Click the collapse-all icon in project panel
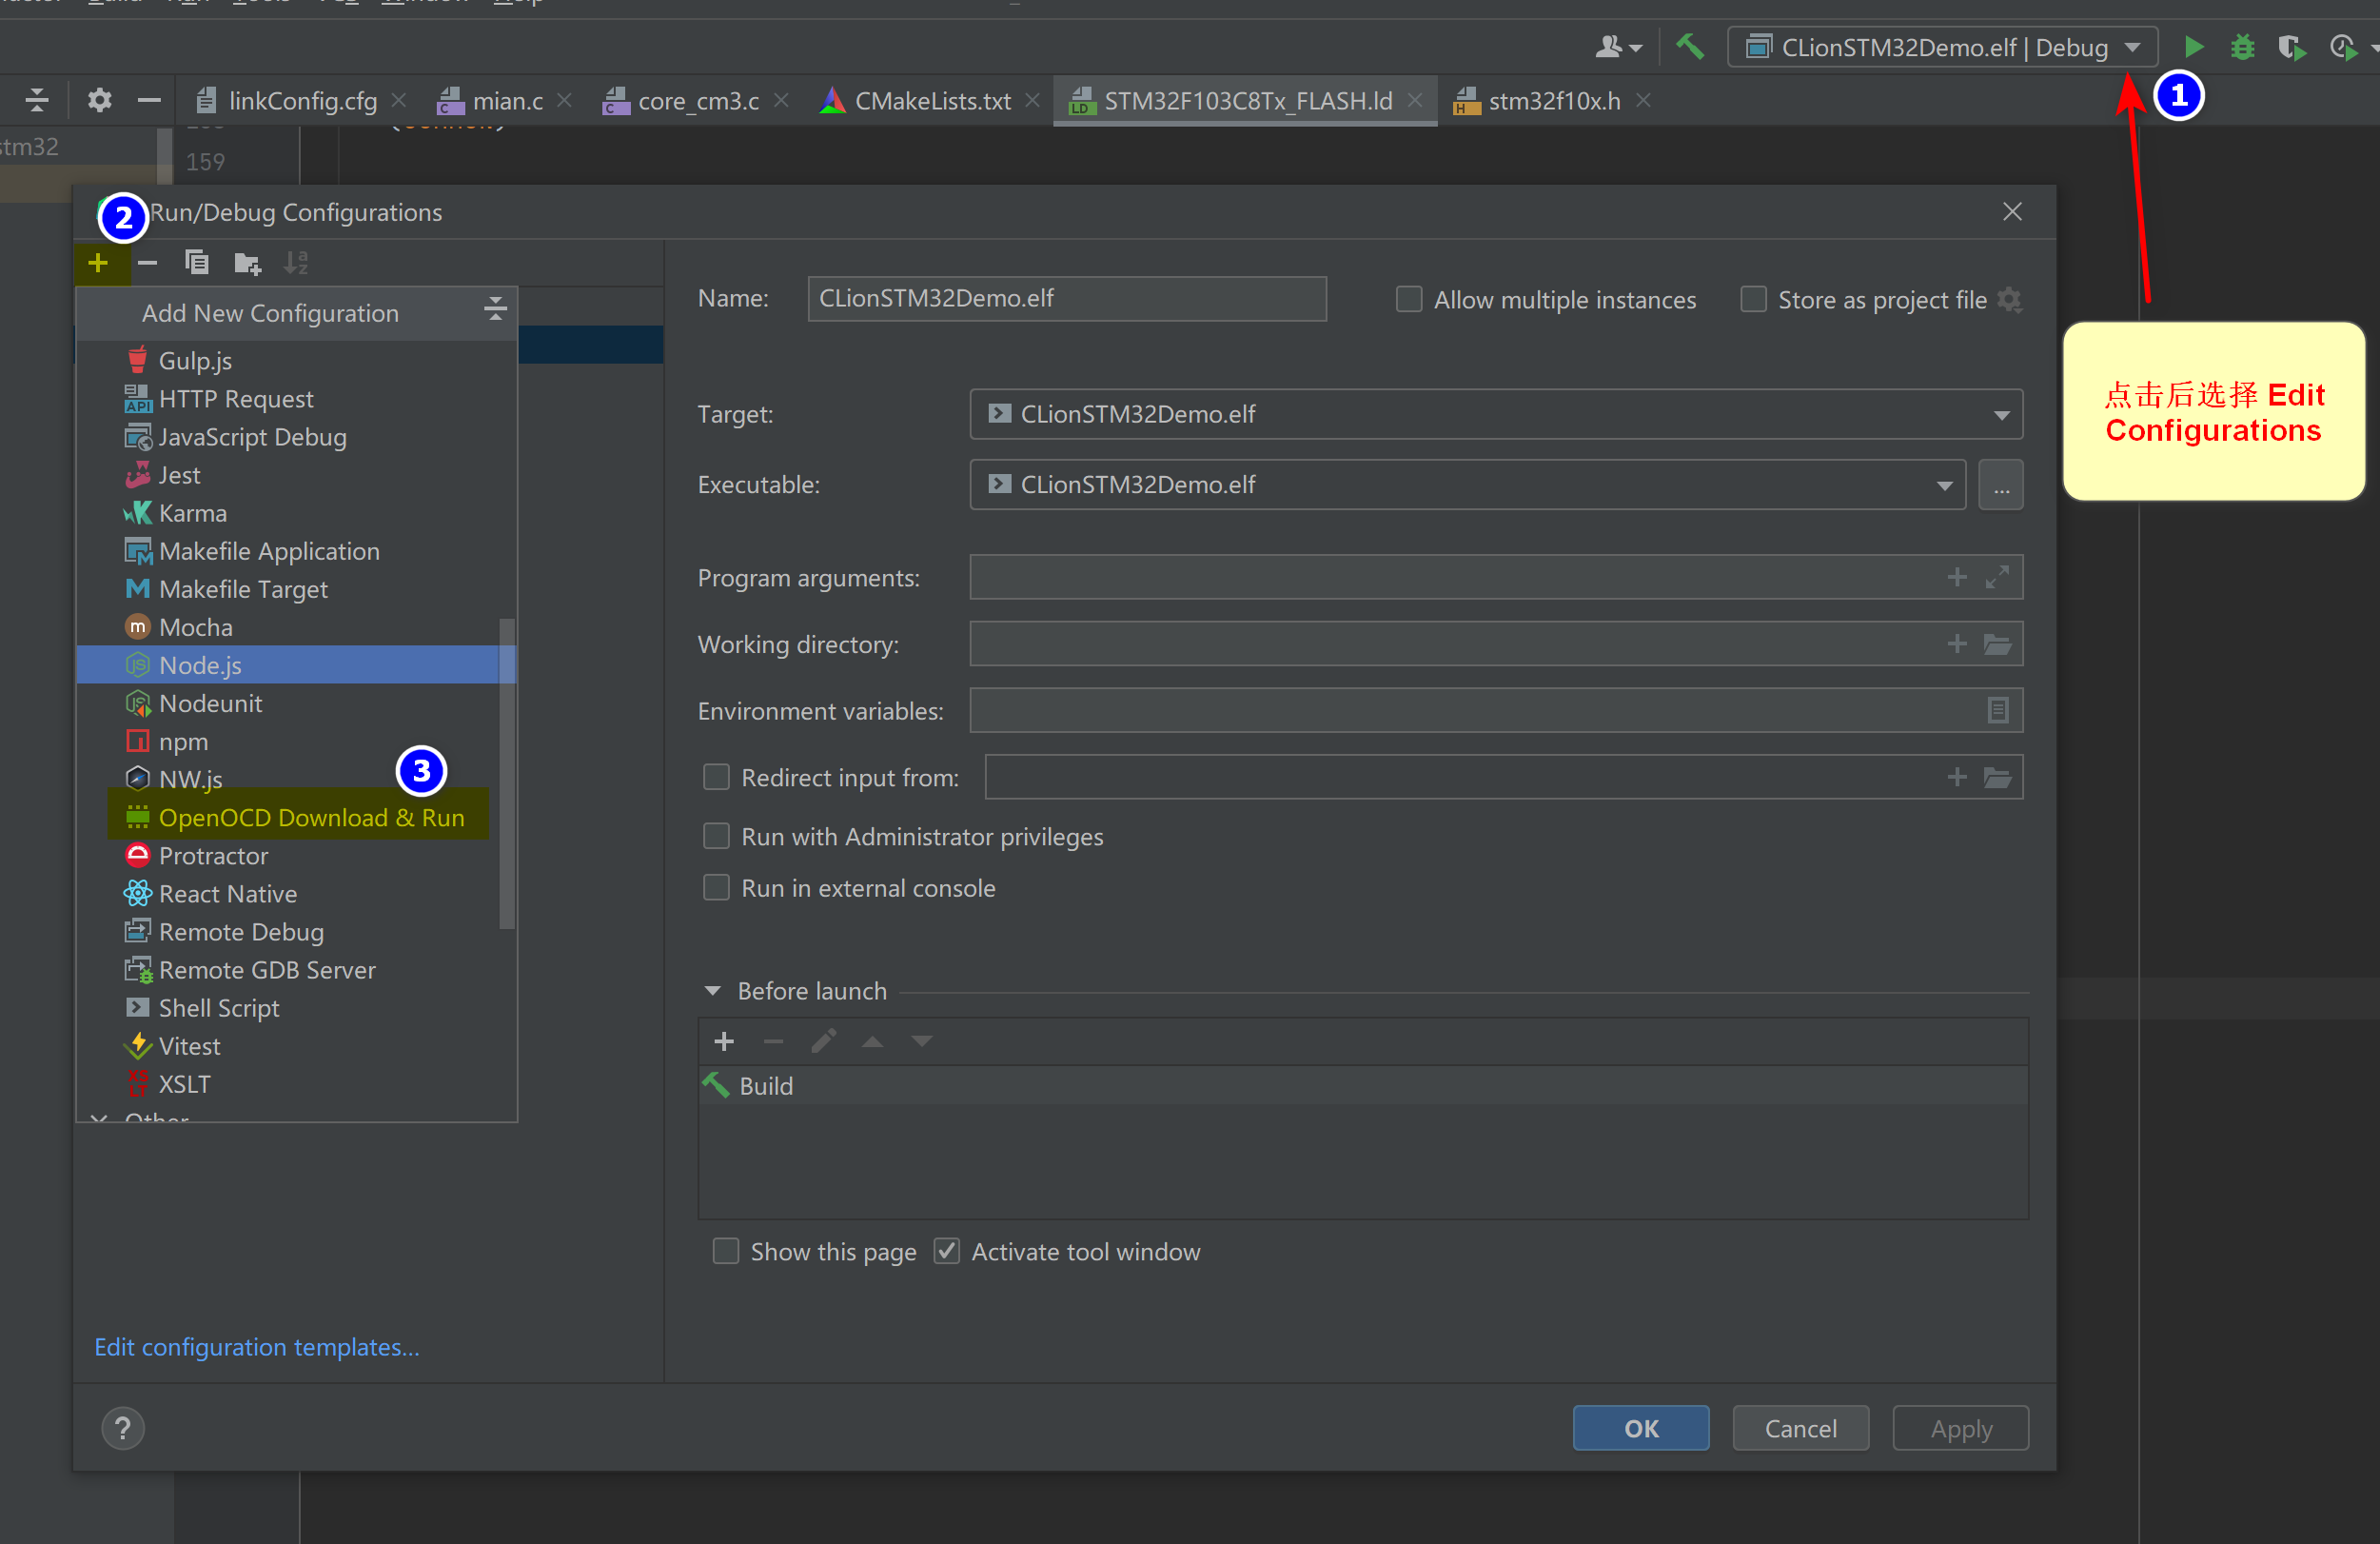The height and width of the screenshot is (1544, 2380). click(37, 100)
